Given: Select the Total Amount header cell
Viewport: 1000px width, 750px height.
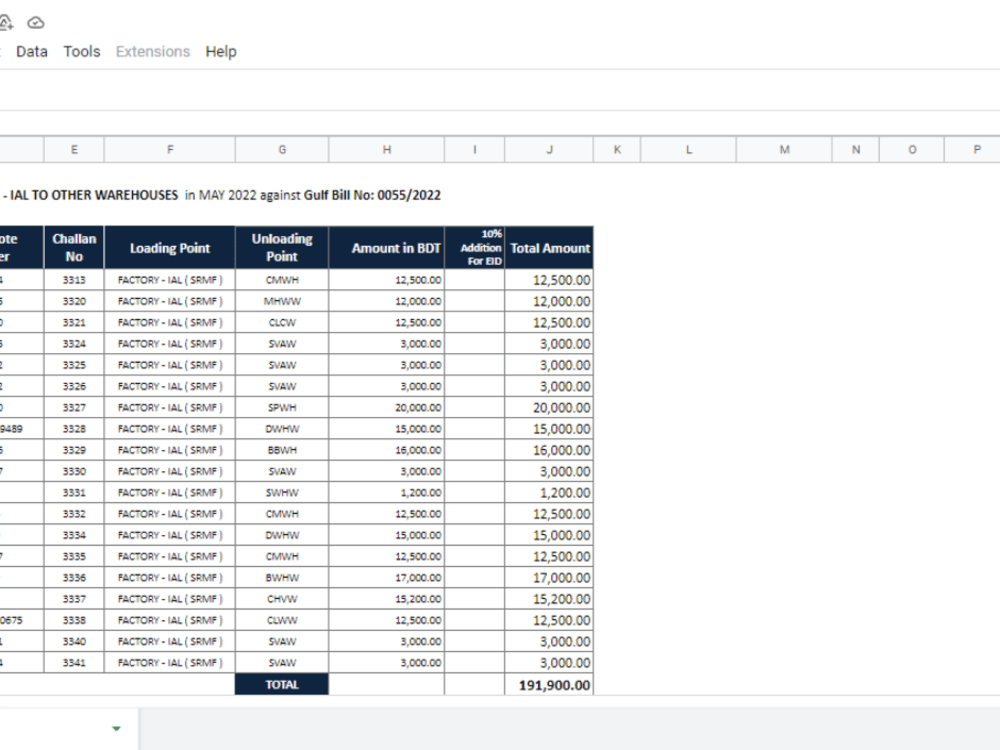Looking at the screenshot, I should [x=549, y=247].
